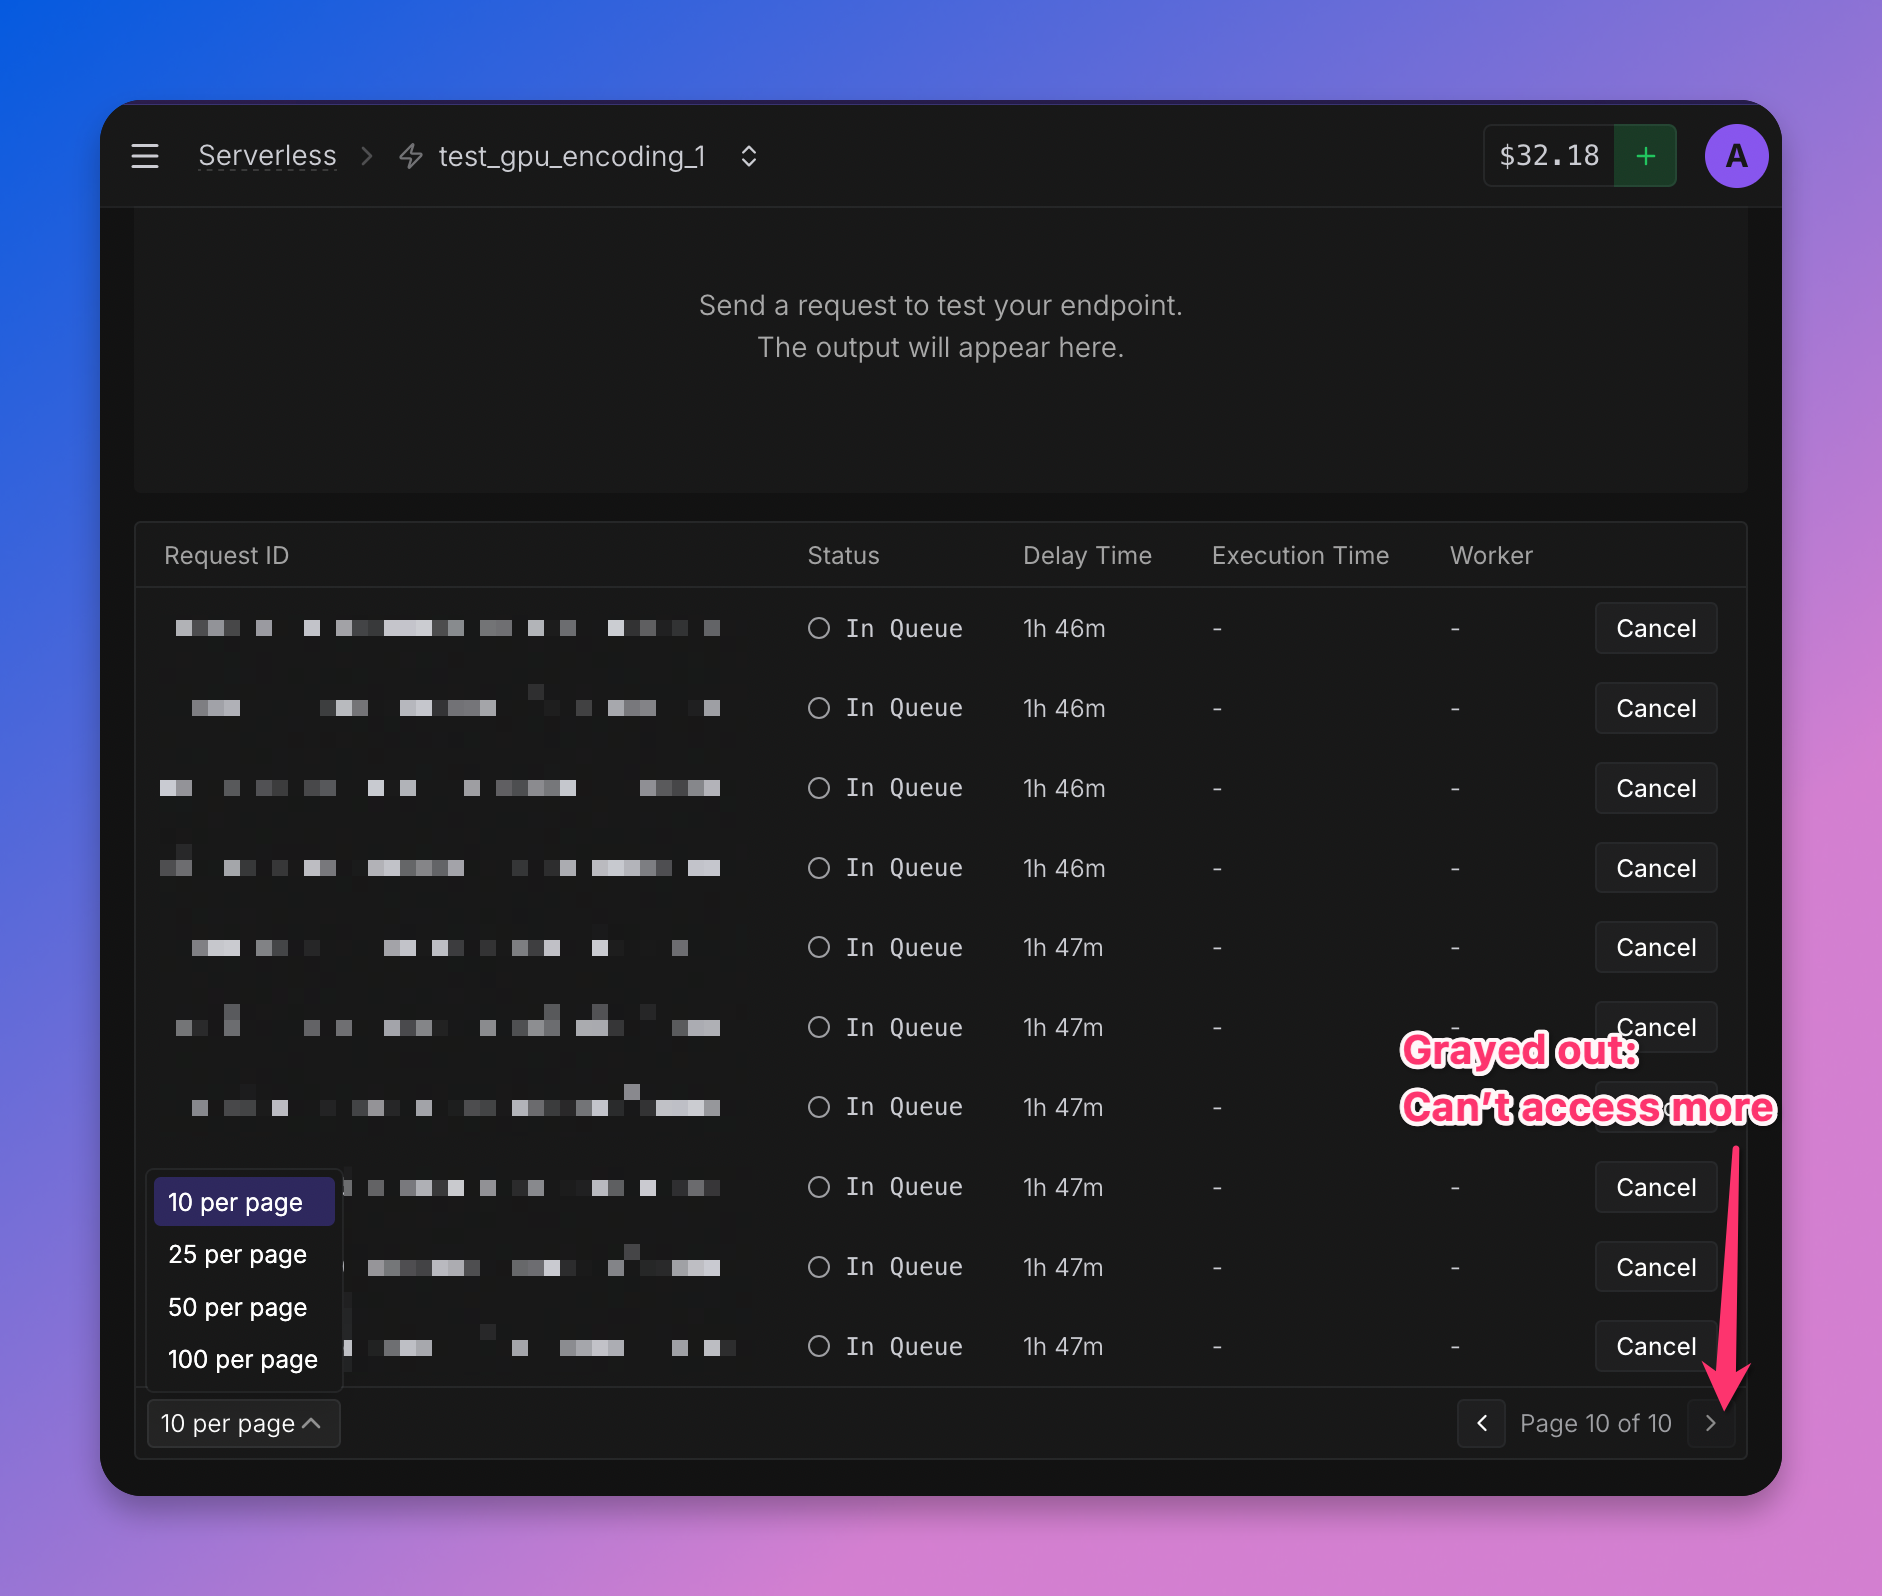
Task: Click the "Status" column header
Action: [843, 555]
